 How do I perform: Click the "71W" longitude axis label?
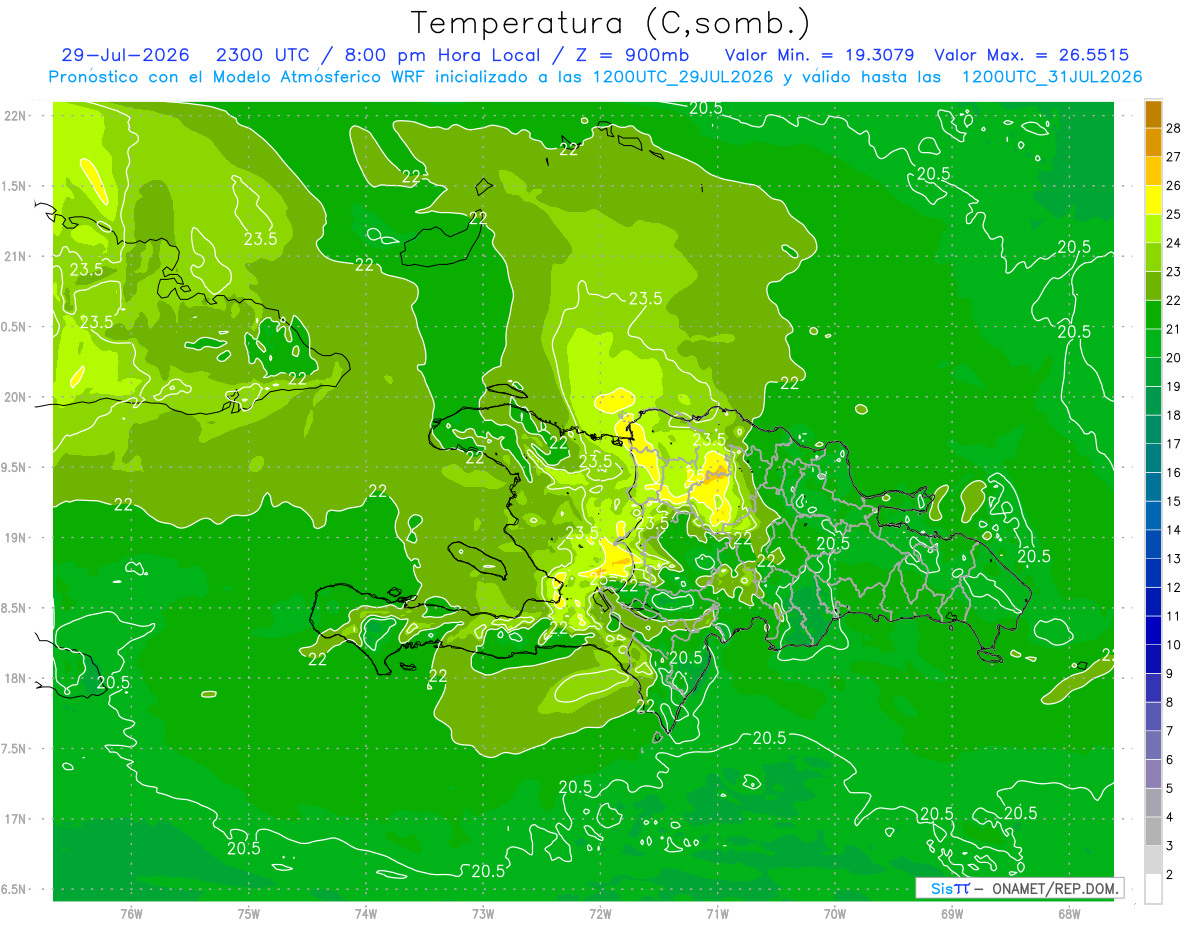[717, 913]
